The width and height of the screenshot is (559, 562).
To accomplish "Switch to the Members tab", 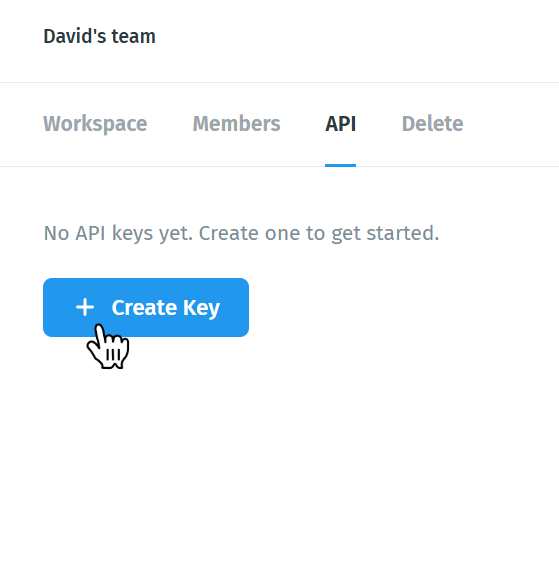I will click(x=236, y=124).
